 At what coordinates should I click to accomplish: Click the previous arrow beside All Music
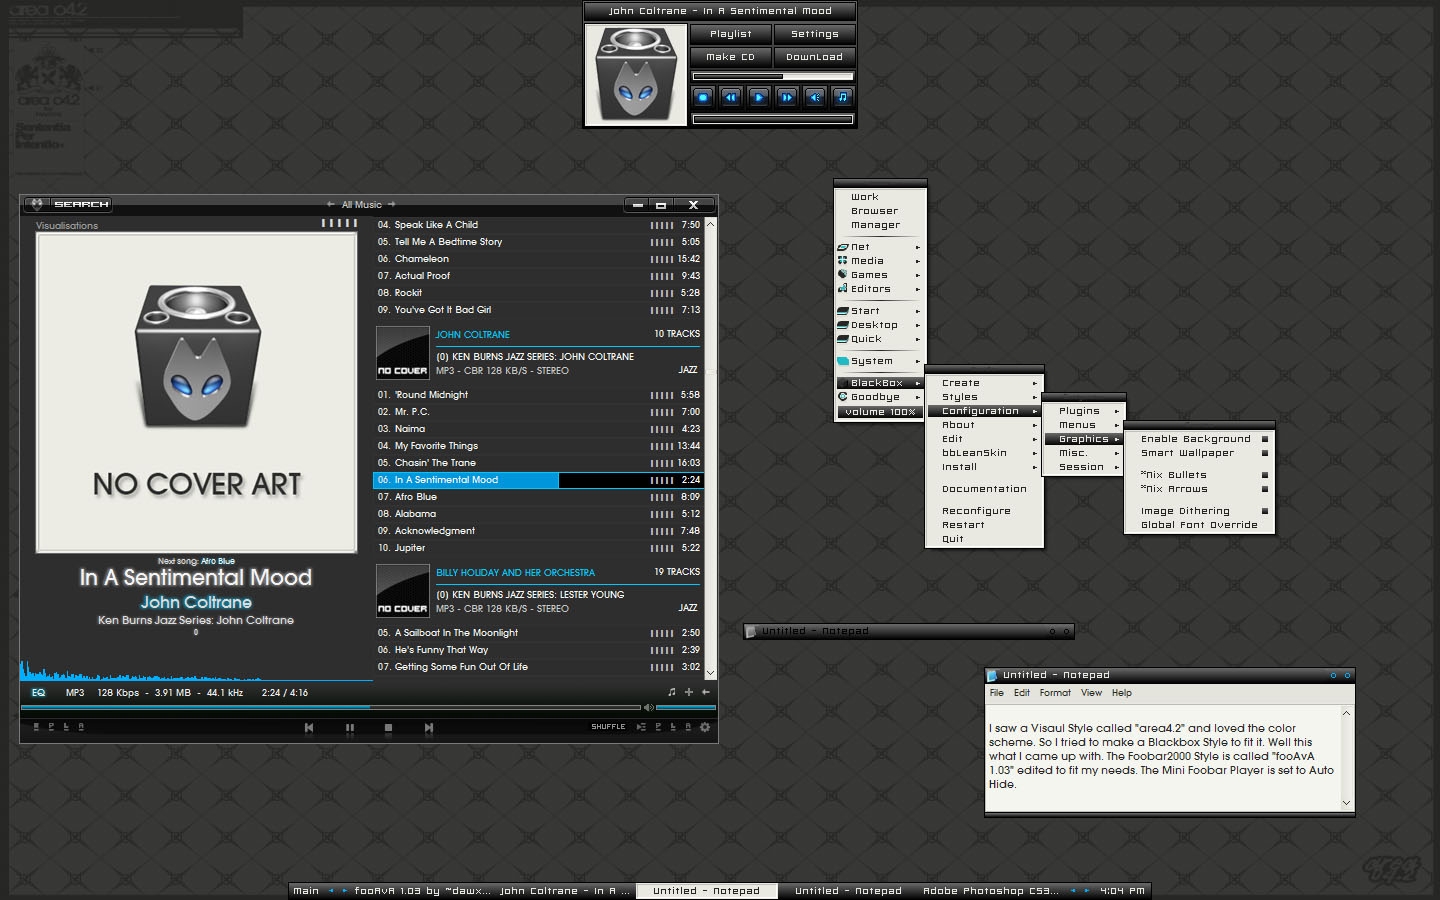point(331,204)
